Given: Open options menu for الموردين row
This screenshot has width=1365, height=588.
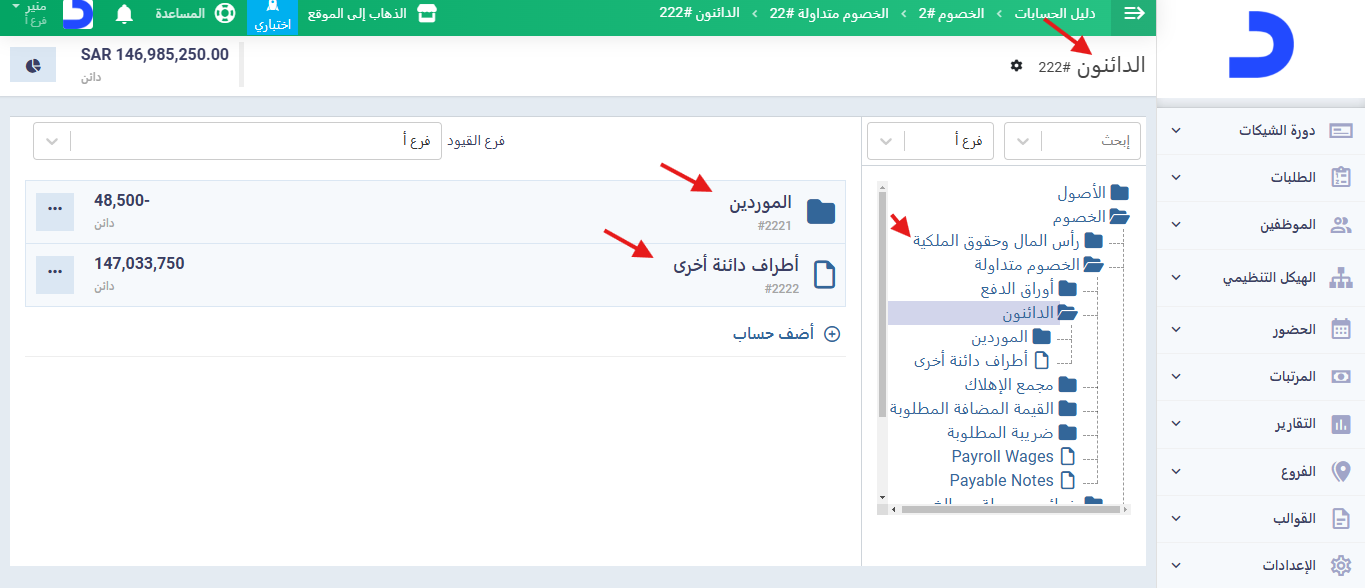Looking at the screenshot, I should 55,210.
